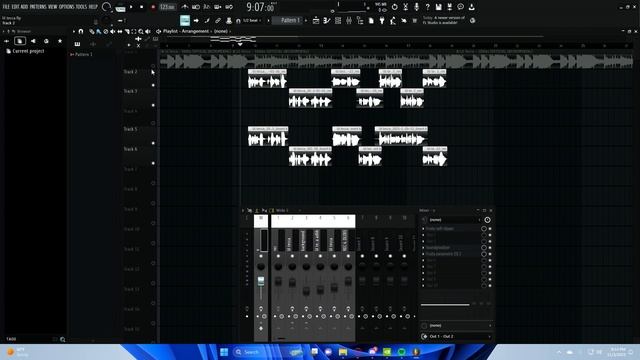The height and width of the screenshot is (360, 640).
Task: Open the PATTERNS menu
Action: tap(38, 7)
